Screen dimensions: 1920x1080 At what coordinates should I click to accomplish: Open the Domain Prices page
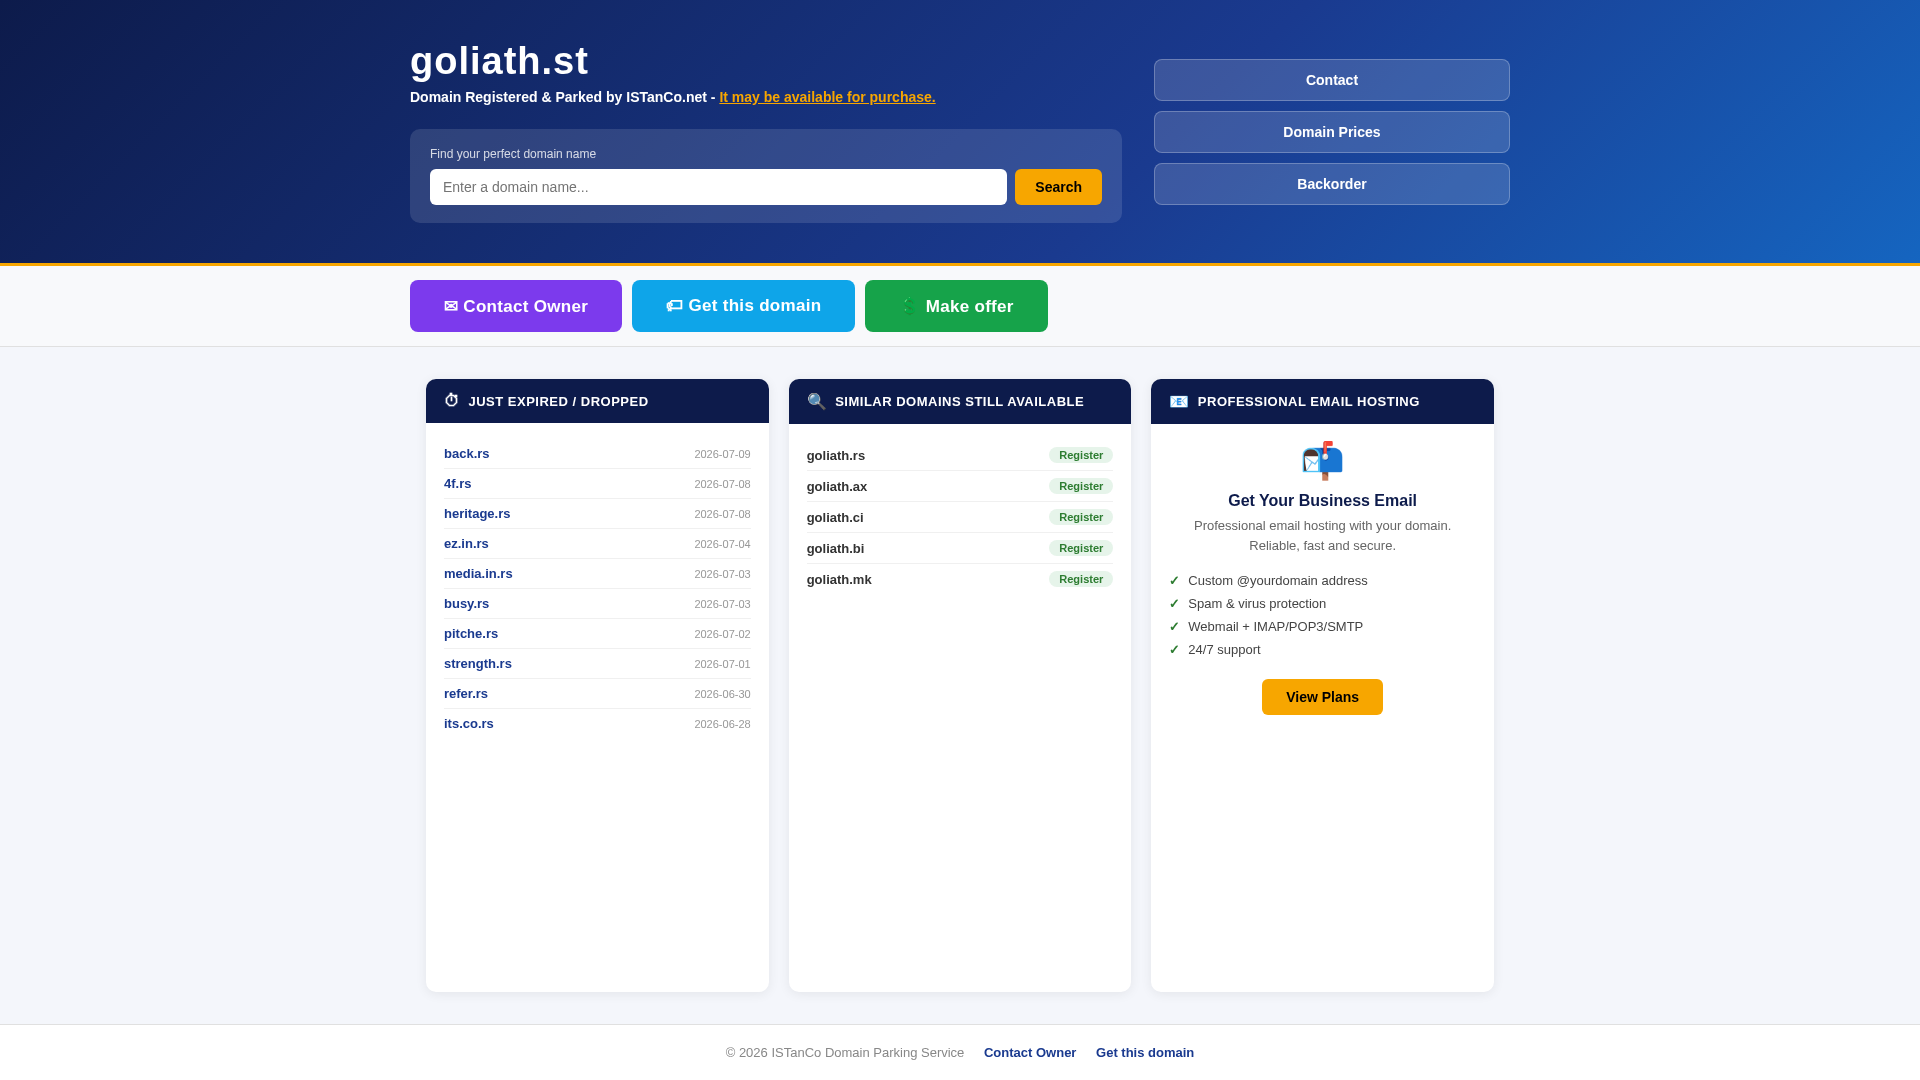pos(1332,132)
